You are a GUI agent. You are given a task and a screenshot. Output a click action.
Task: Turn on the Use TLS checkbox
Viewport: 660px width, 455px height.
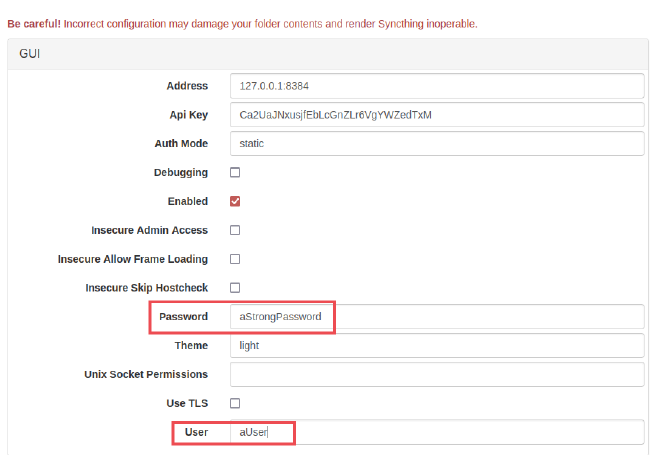(235, 403)
